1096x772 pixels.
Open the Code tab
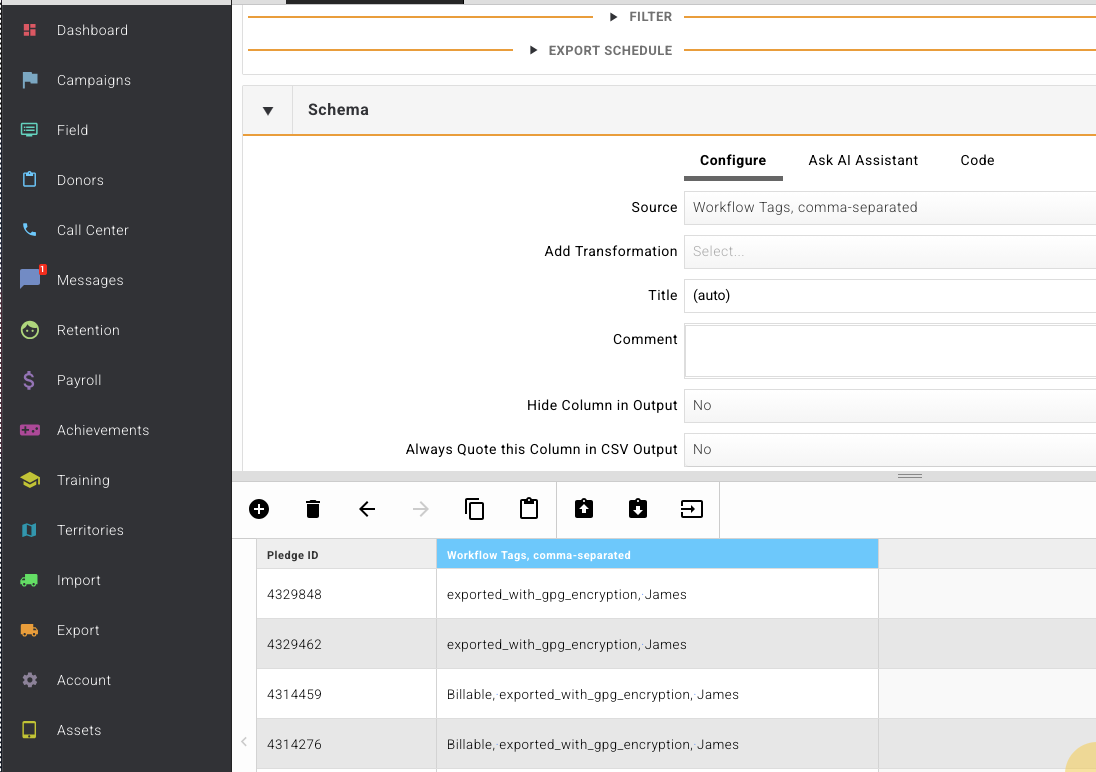(976, 160)
